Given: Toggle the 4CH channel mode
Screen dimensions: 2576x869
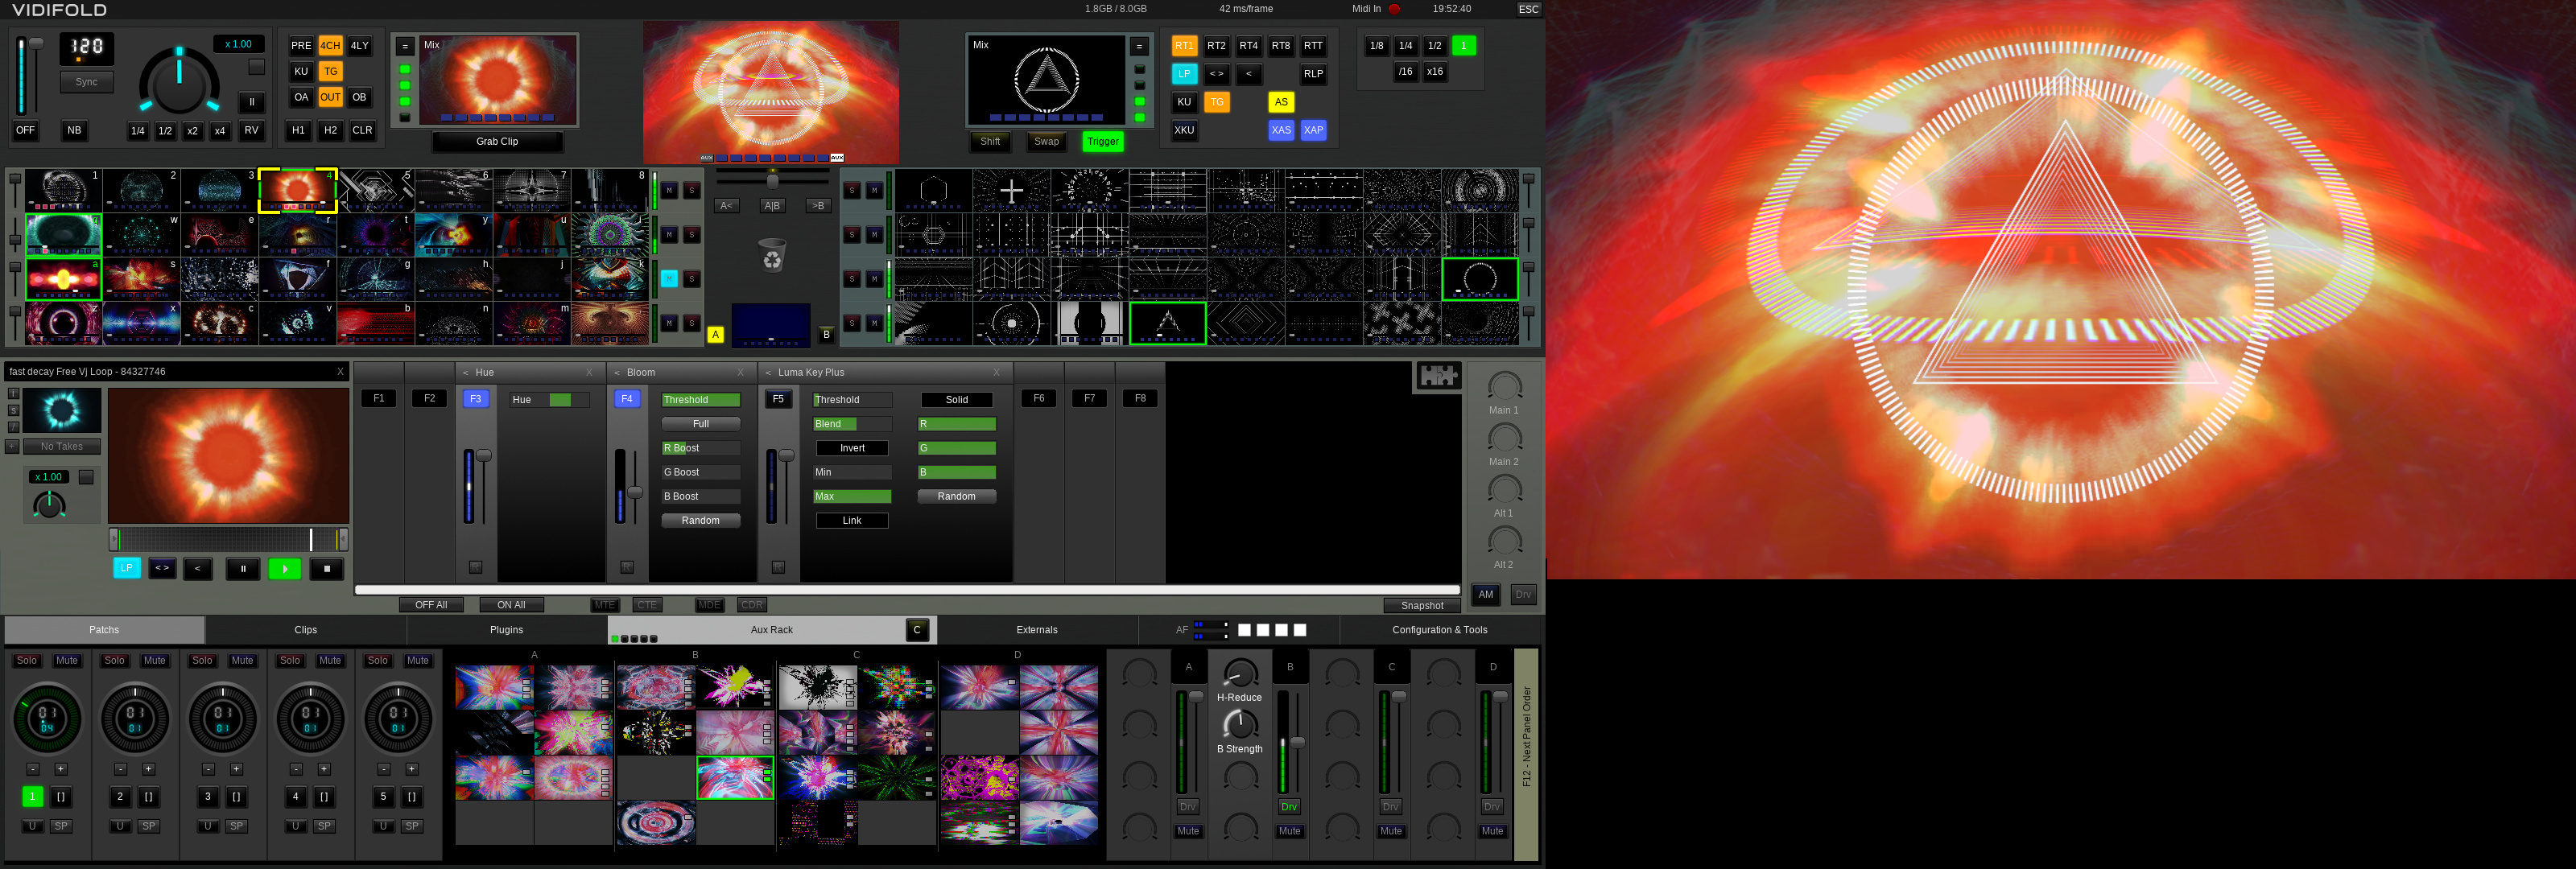Looking at the screenshot, I should 330,46.
